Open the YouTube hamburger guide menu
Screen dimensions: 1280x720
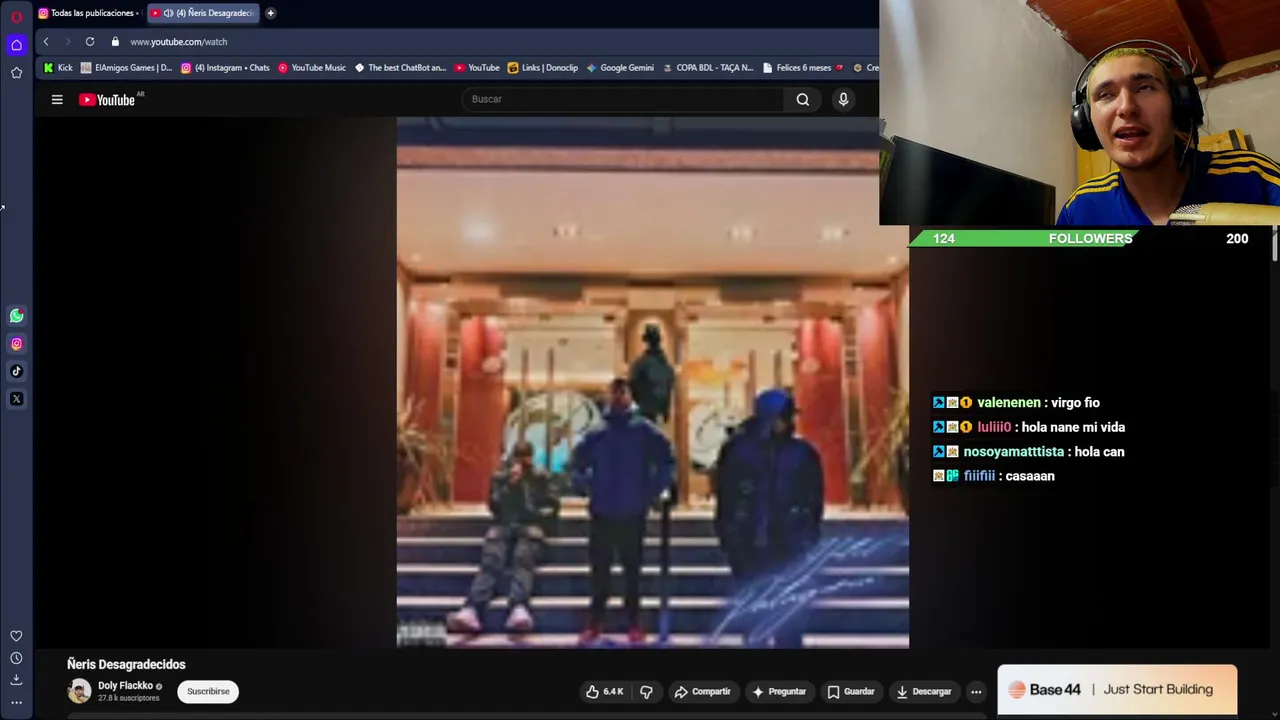coord(57,100)
